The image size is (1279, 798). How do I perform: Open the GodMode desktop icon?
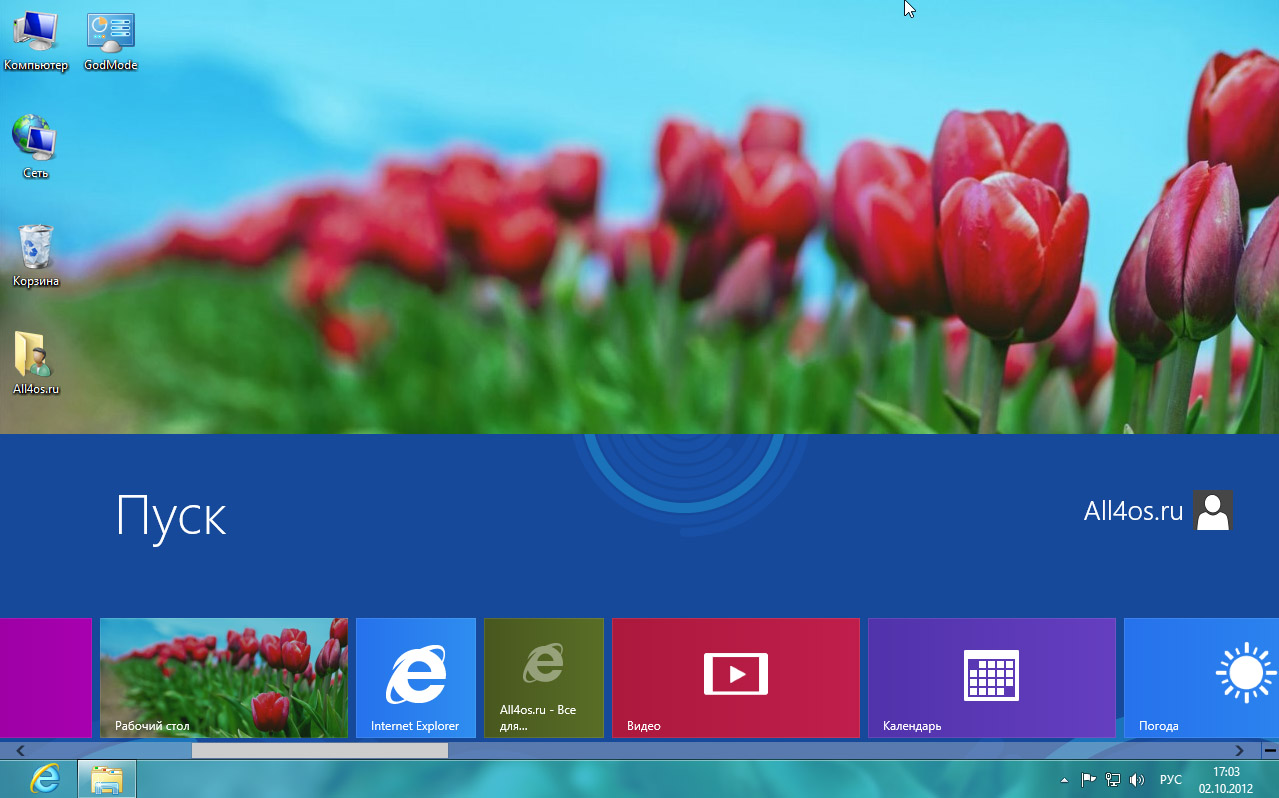(110, 41)
